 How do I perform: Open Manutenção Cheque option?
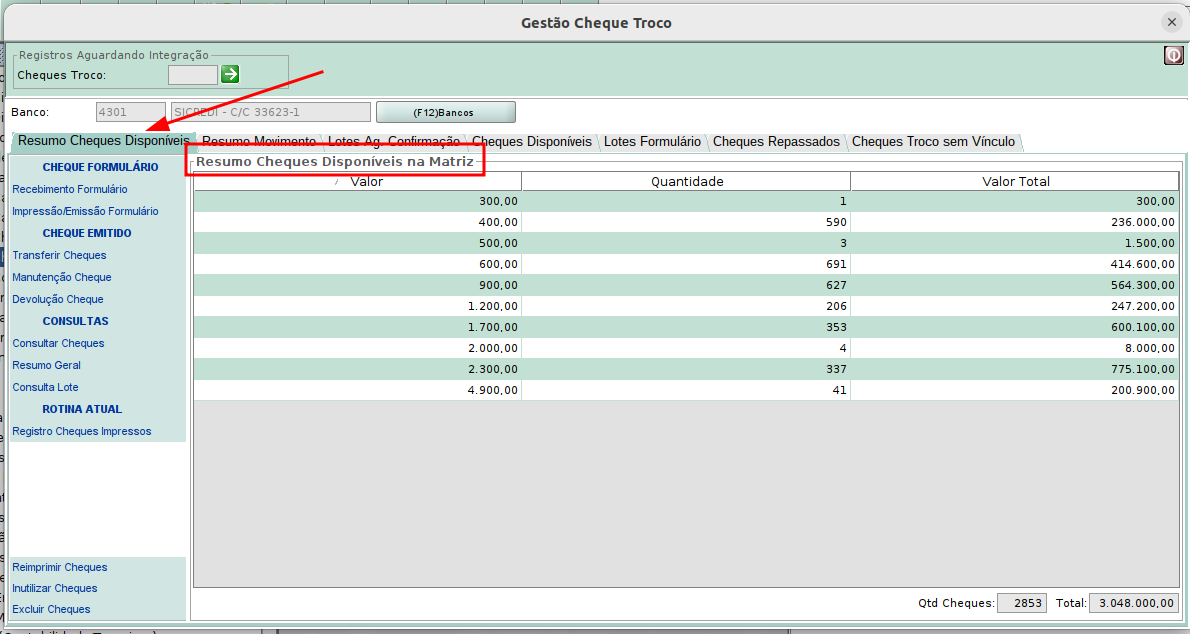click(x=62, y=277)
